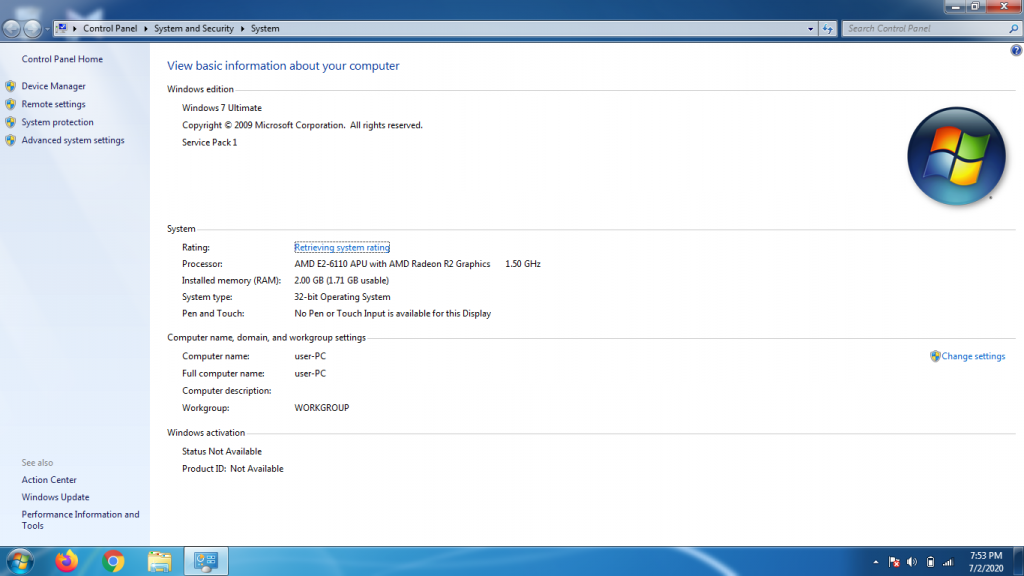Open Help via question mark icon
The width and height of the screenshot is (1024, 576).
(x=1016, y=50)
